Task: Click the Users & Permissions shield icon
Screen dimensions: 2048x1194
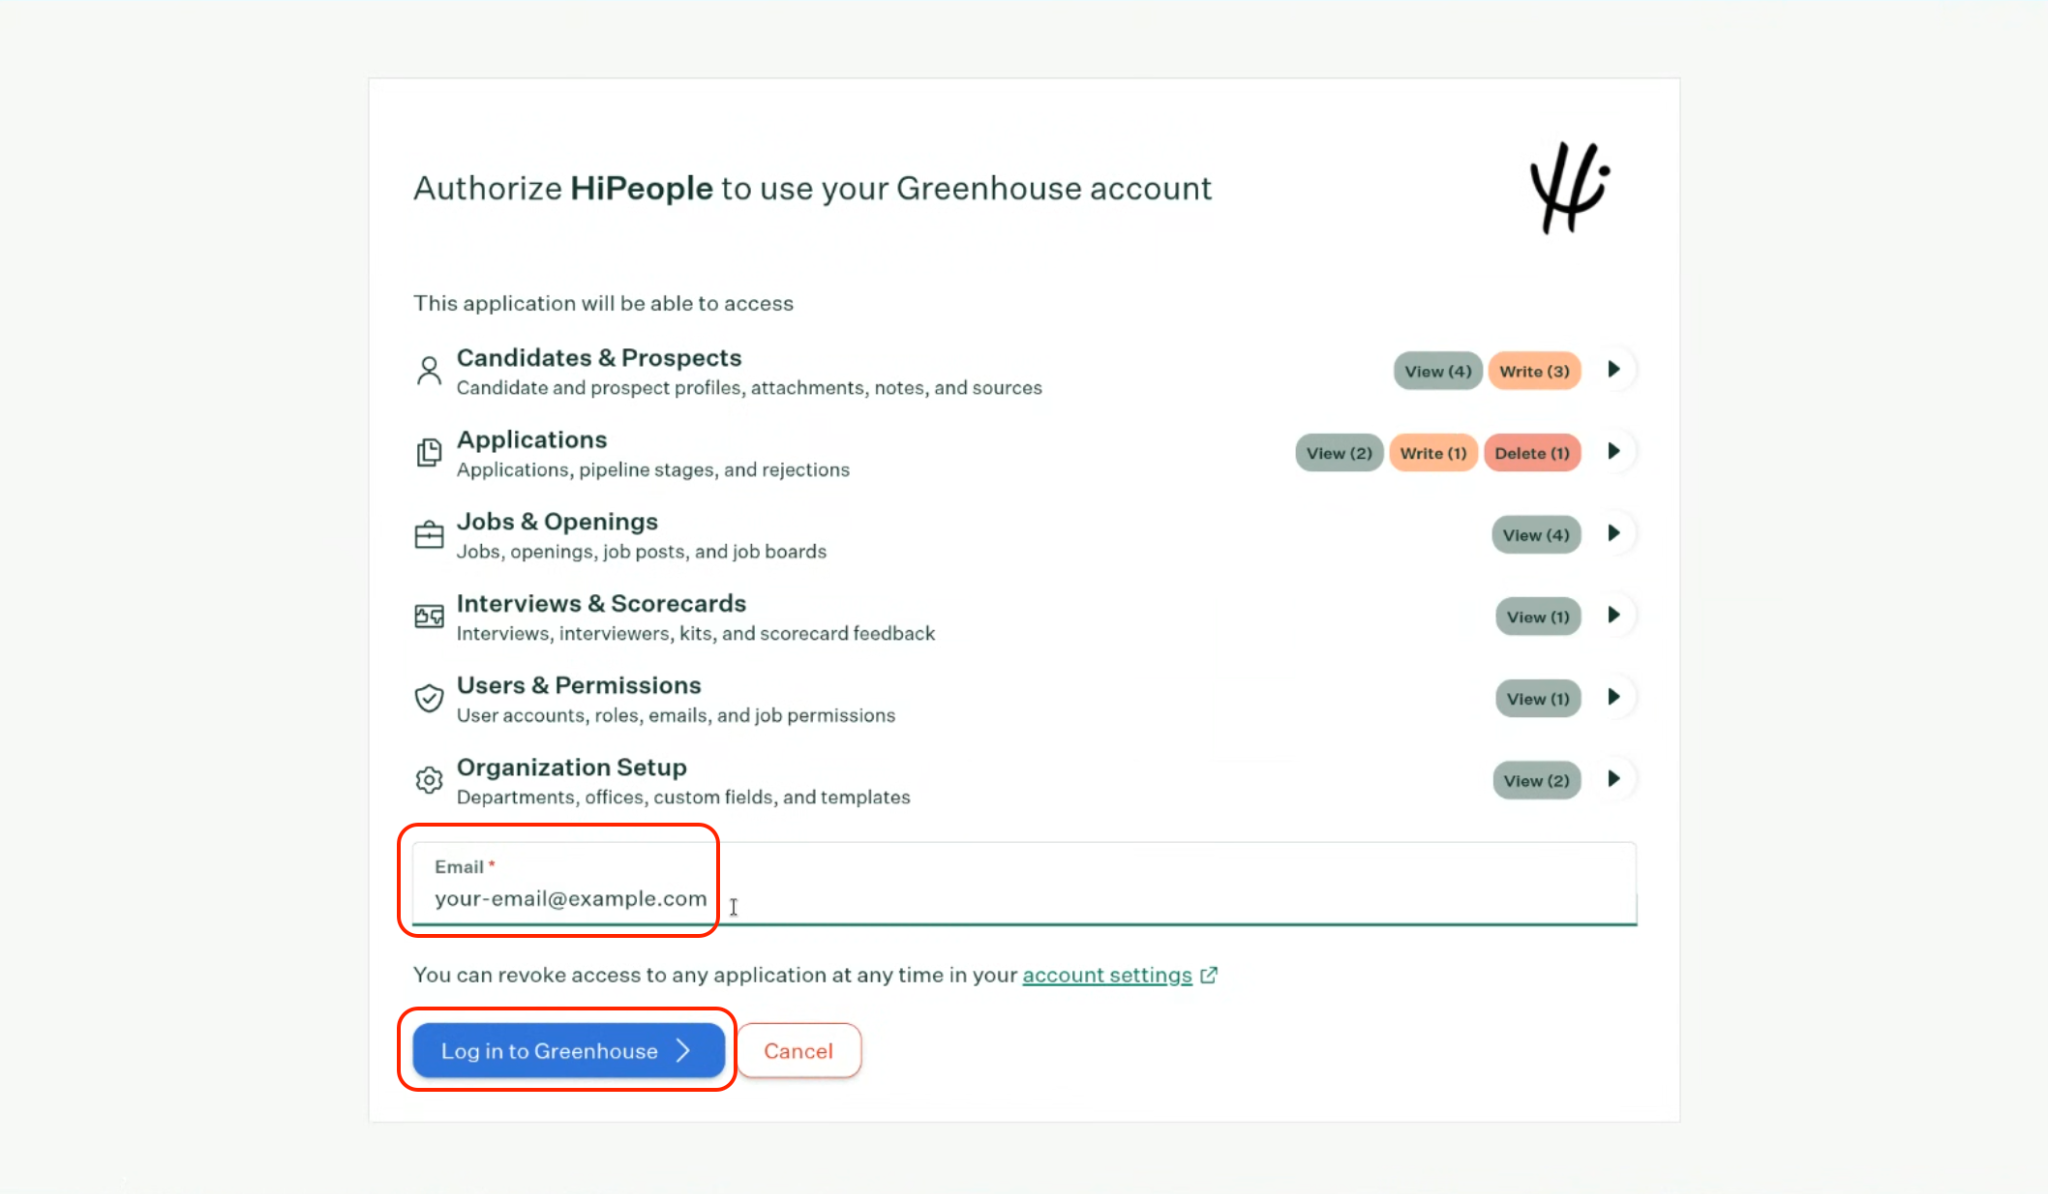Action: tap(429, 698)
